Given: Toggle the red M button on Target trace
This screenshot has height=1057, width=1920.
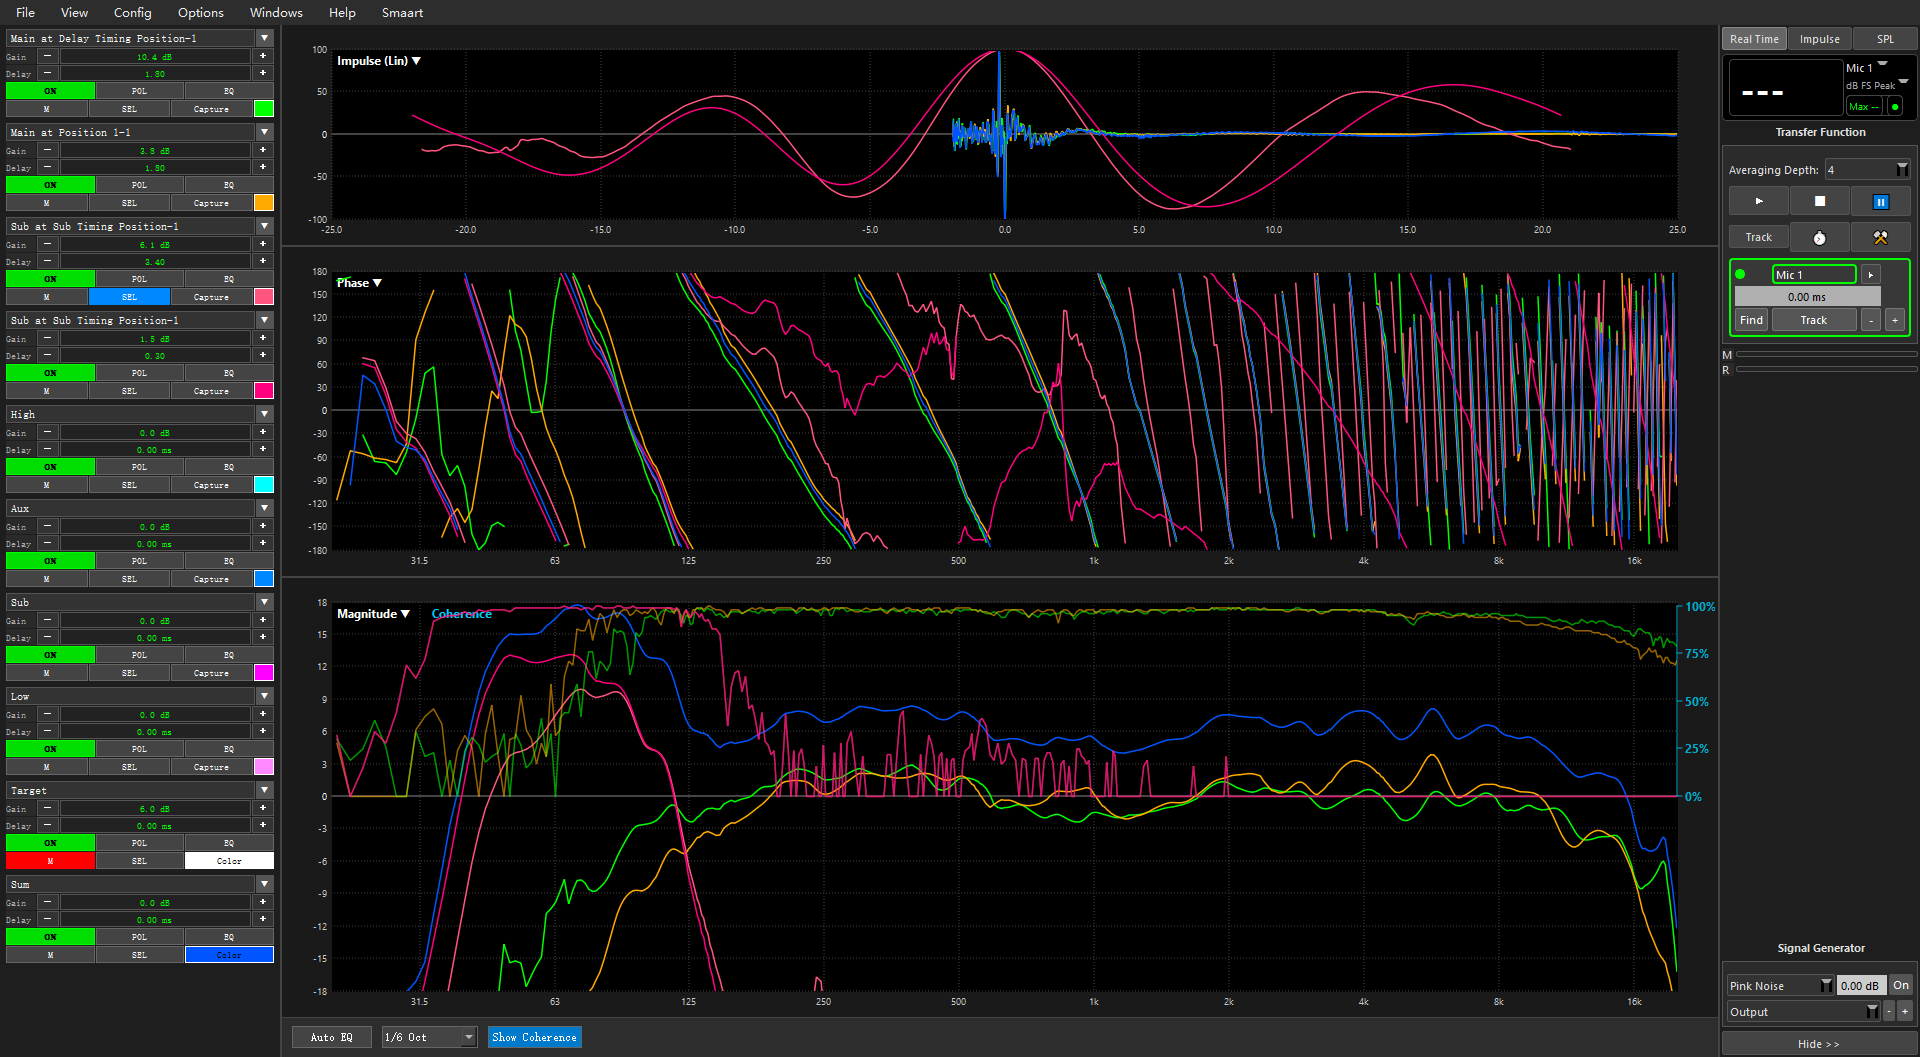Looking at the screenshot, I should click(x=50, y=861).
